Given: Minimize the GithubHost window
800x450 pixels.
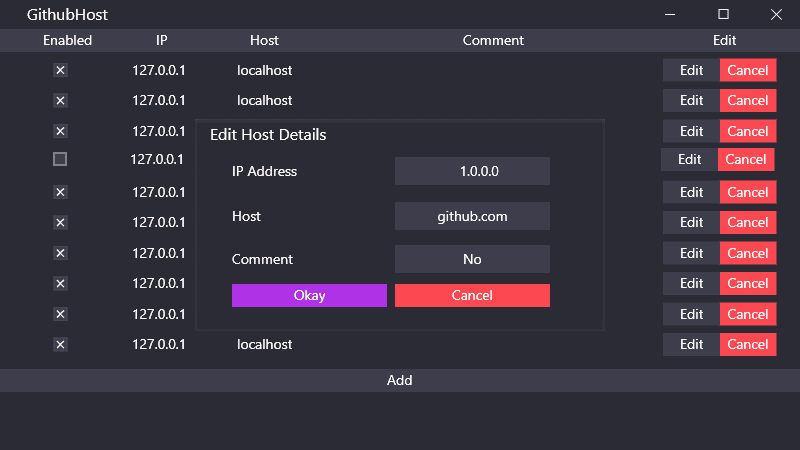Looking at the screenshot, I should coord(670,14).
